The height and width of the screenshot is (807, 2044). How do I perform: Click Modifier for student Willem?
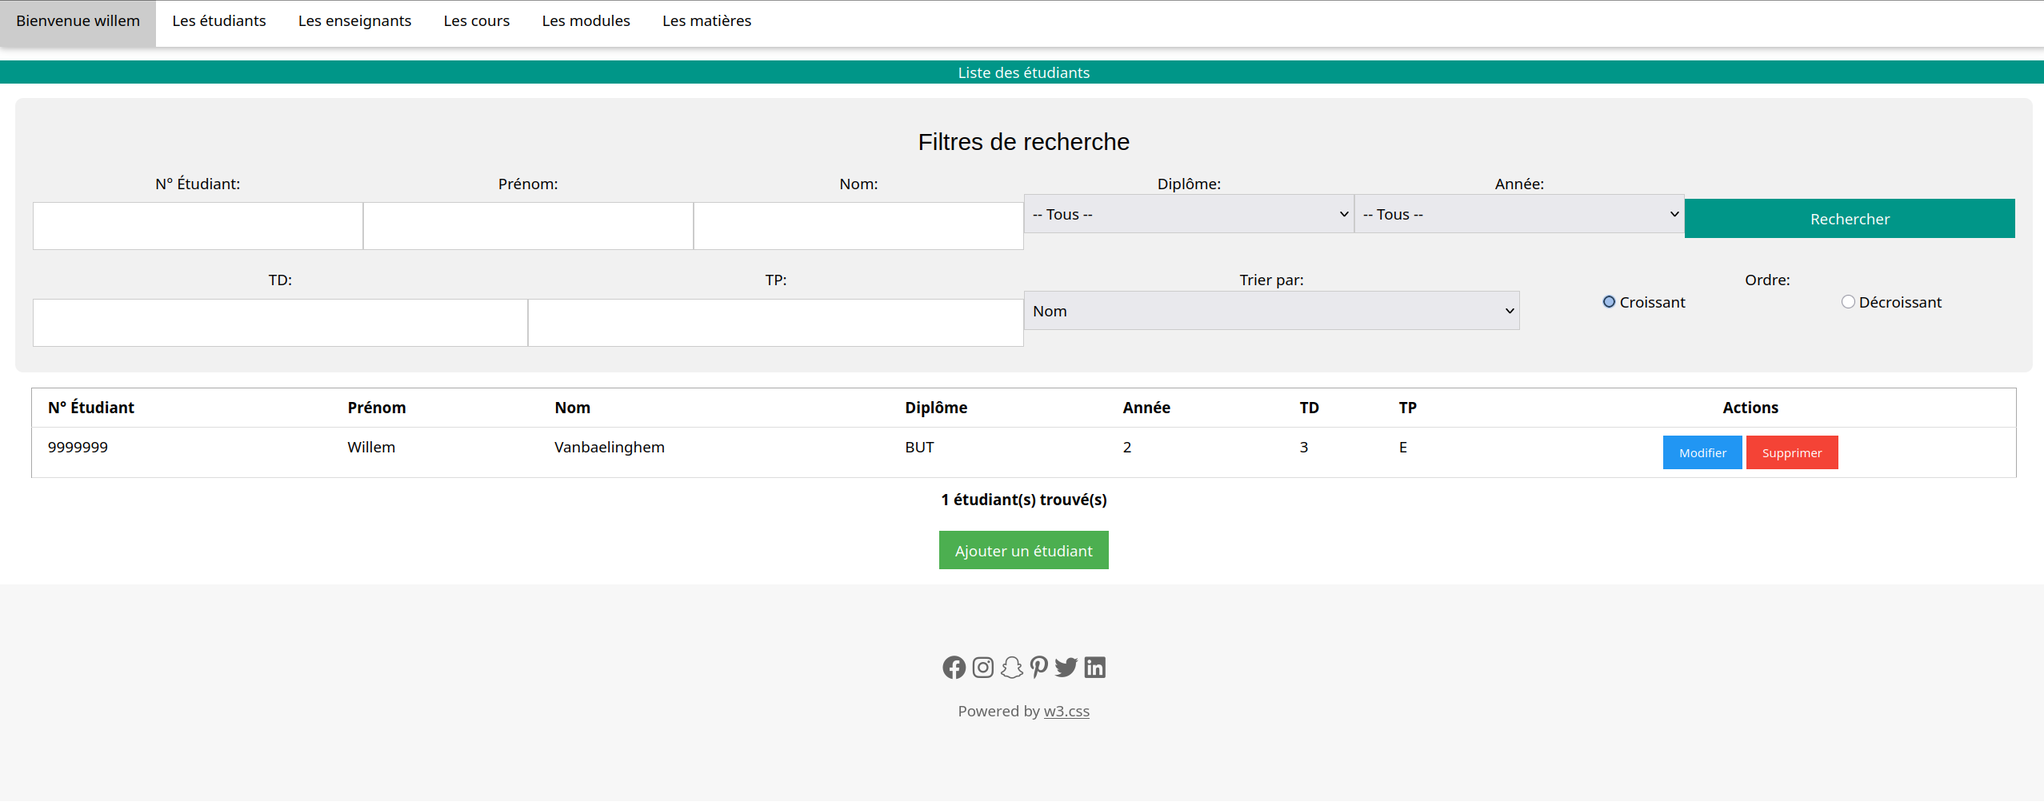pyautogui.click(x=1702, y=453)
